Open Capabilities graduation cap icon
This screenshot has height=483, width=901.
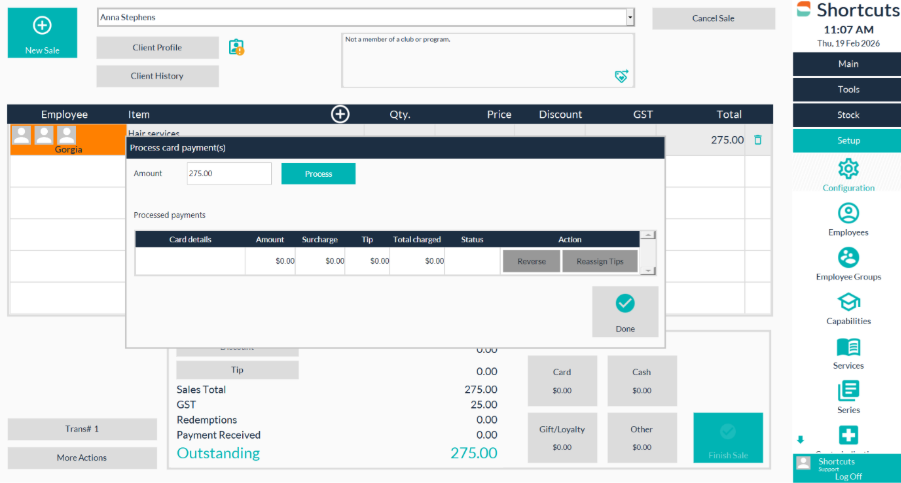848,302
